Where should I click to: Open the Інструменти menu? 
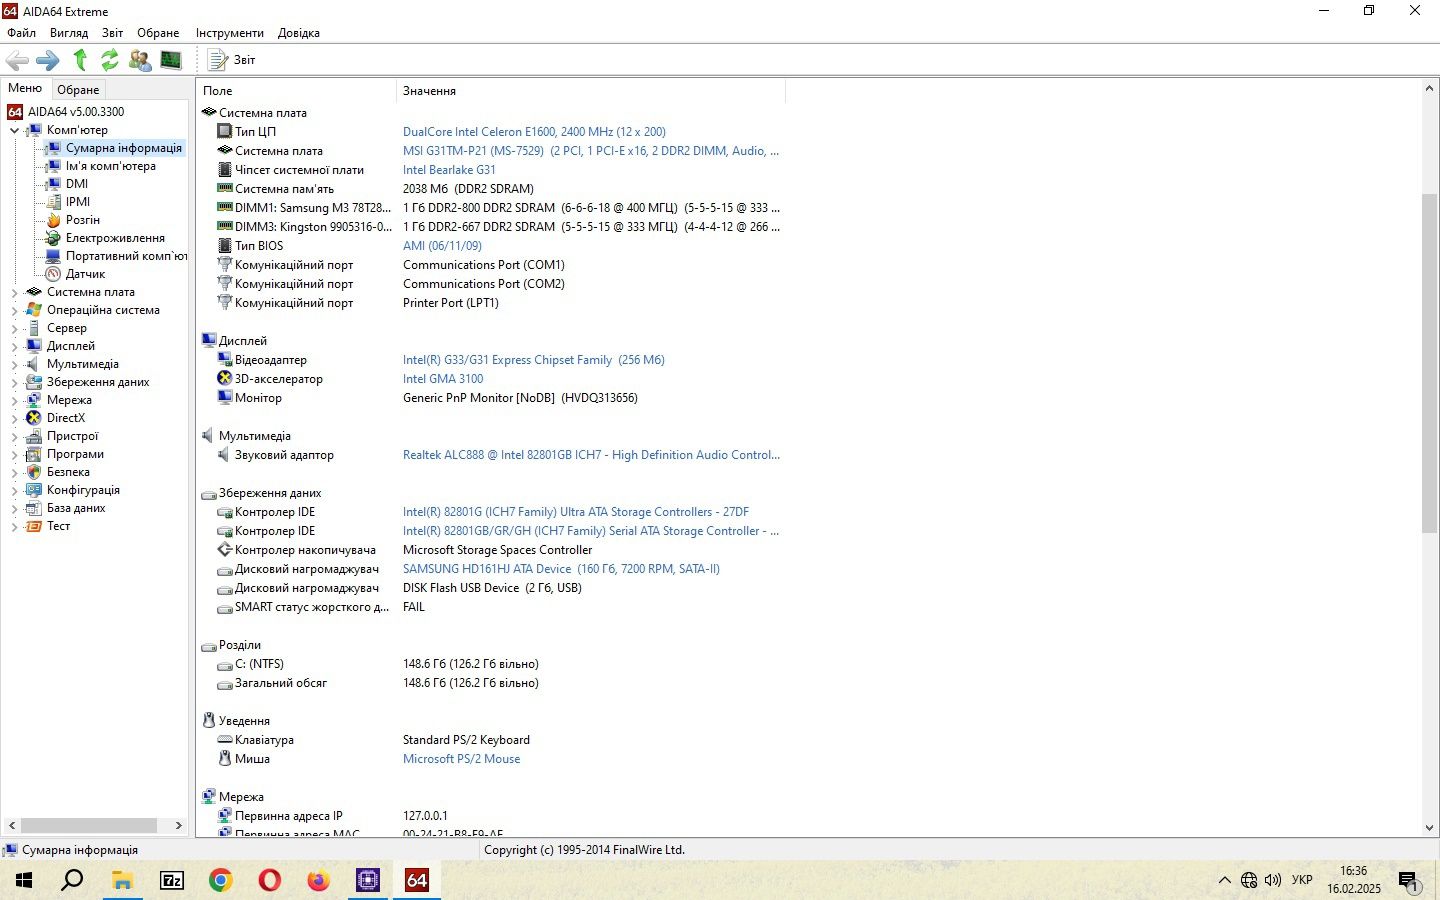click(229, 33)
